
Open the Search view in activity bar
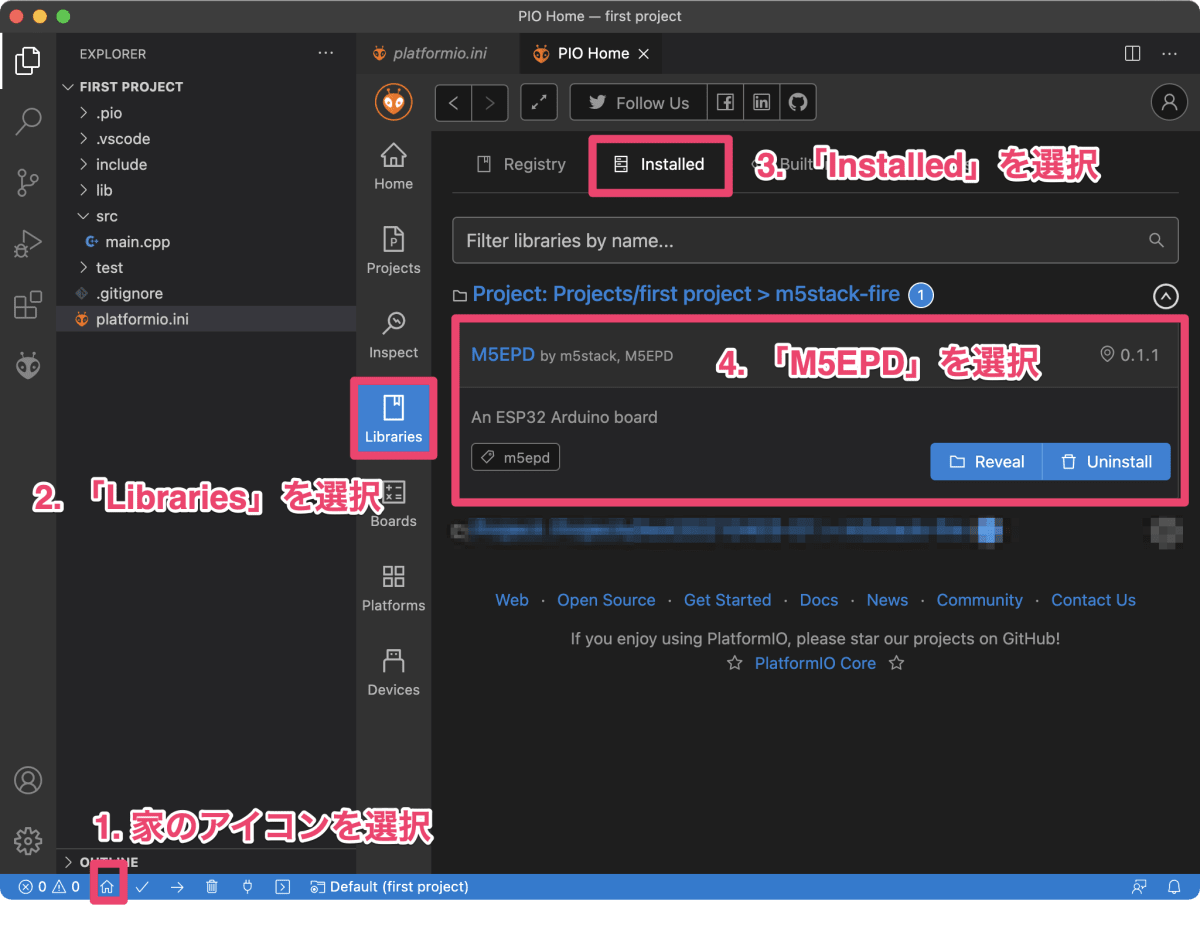pos(28,123)
